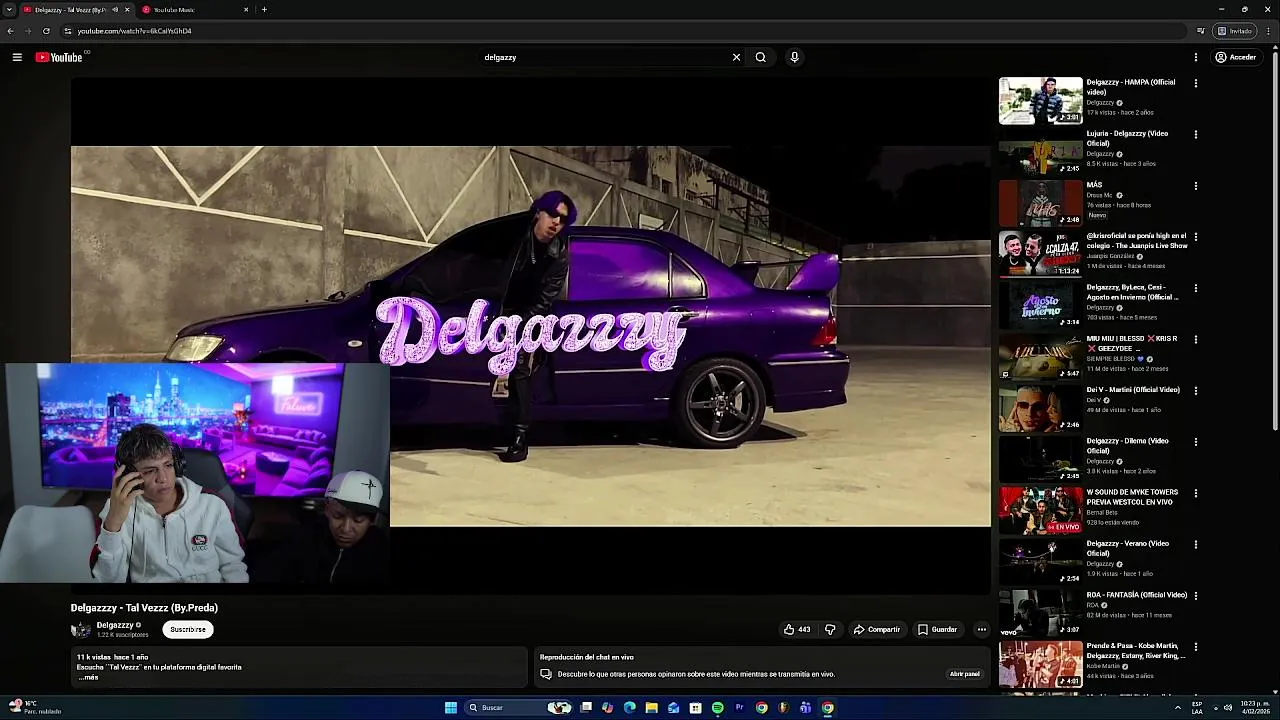Open Lujuria - Delgazzzy video title
Viewport: 1280px width, 720px height.
click(1127, 138)
